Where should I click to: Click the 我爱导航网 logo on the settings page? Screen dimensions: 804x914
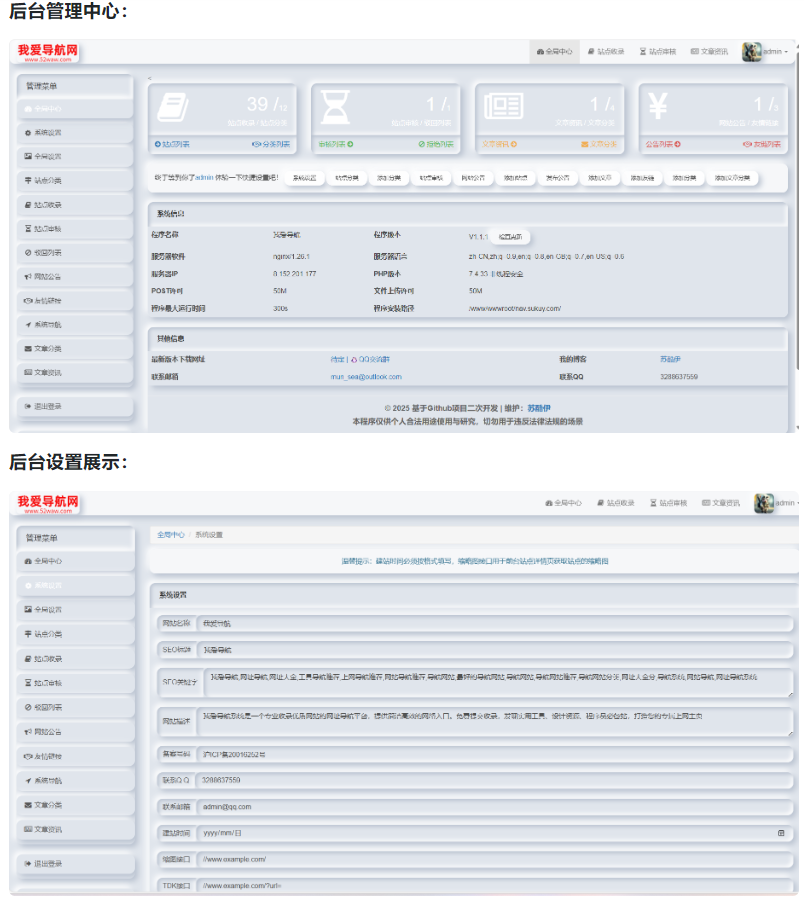click(x=47, y=501)
